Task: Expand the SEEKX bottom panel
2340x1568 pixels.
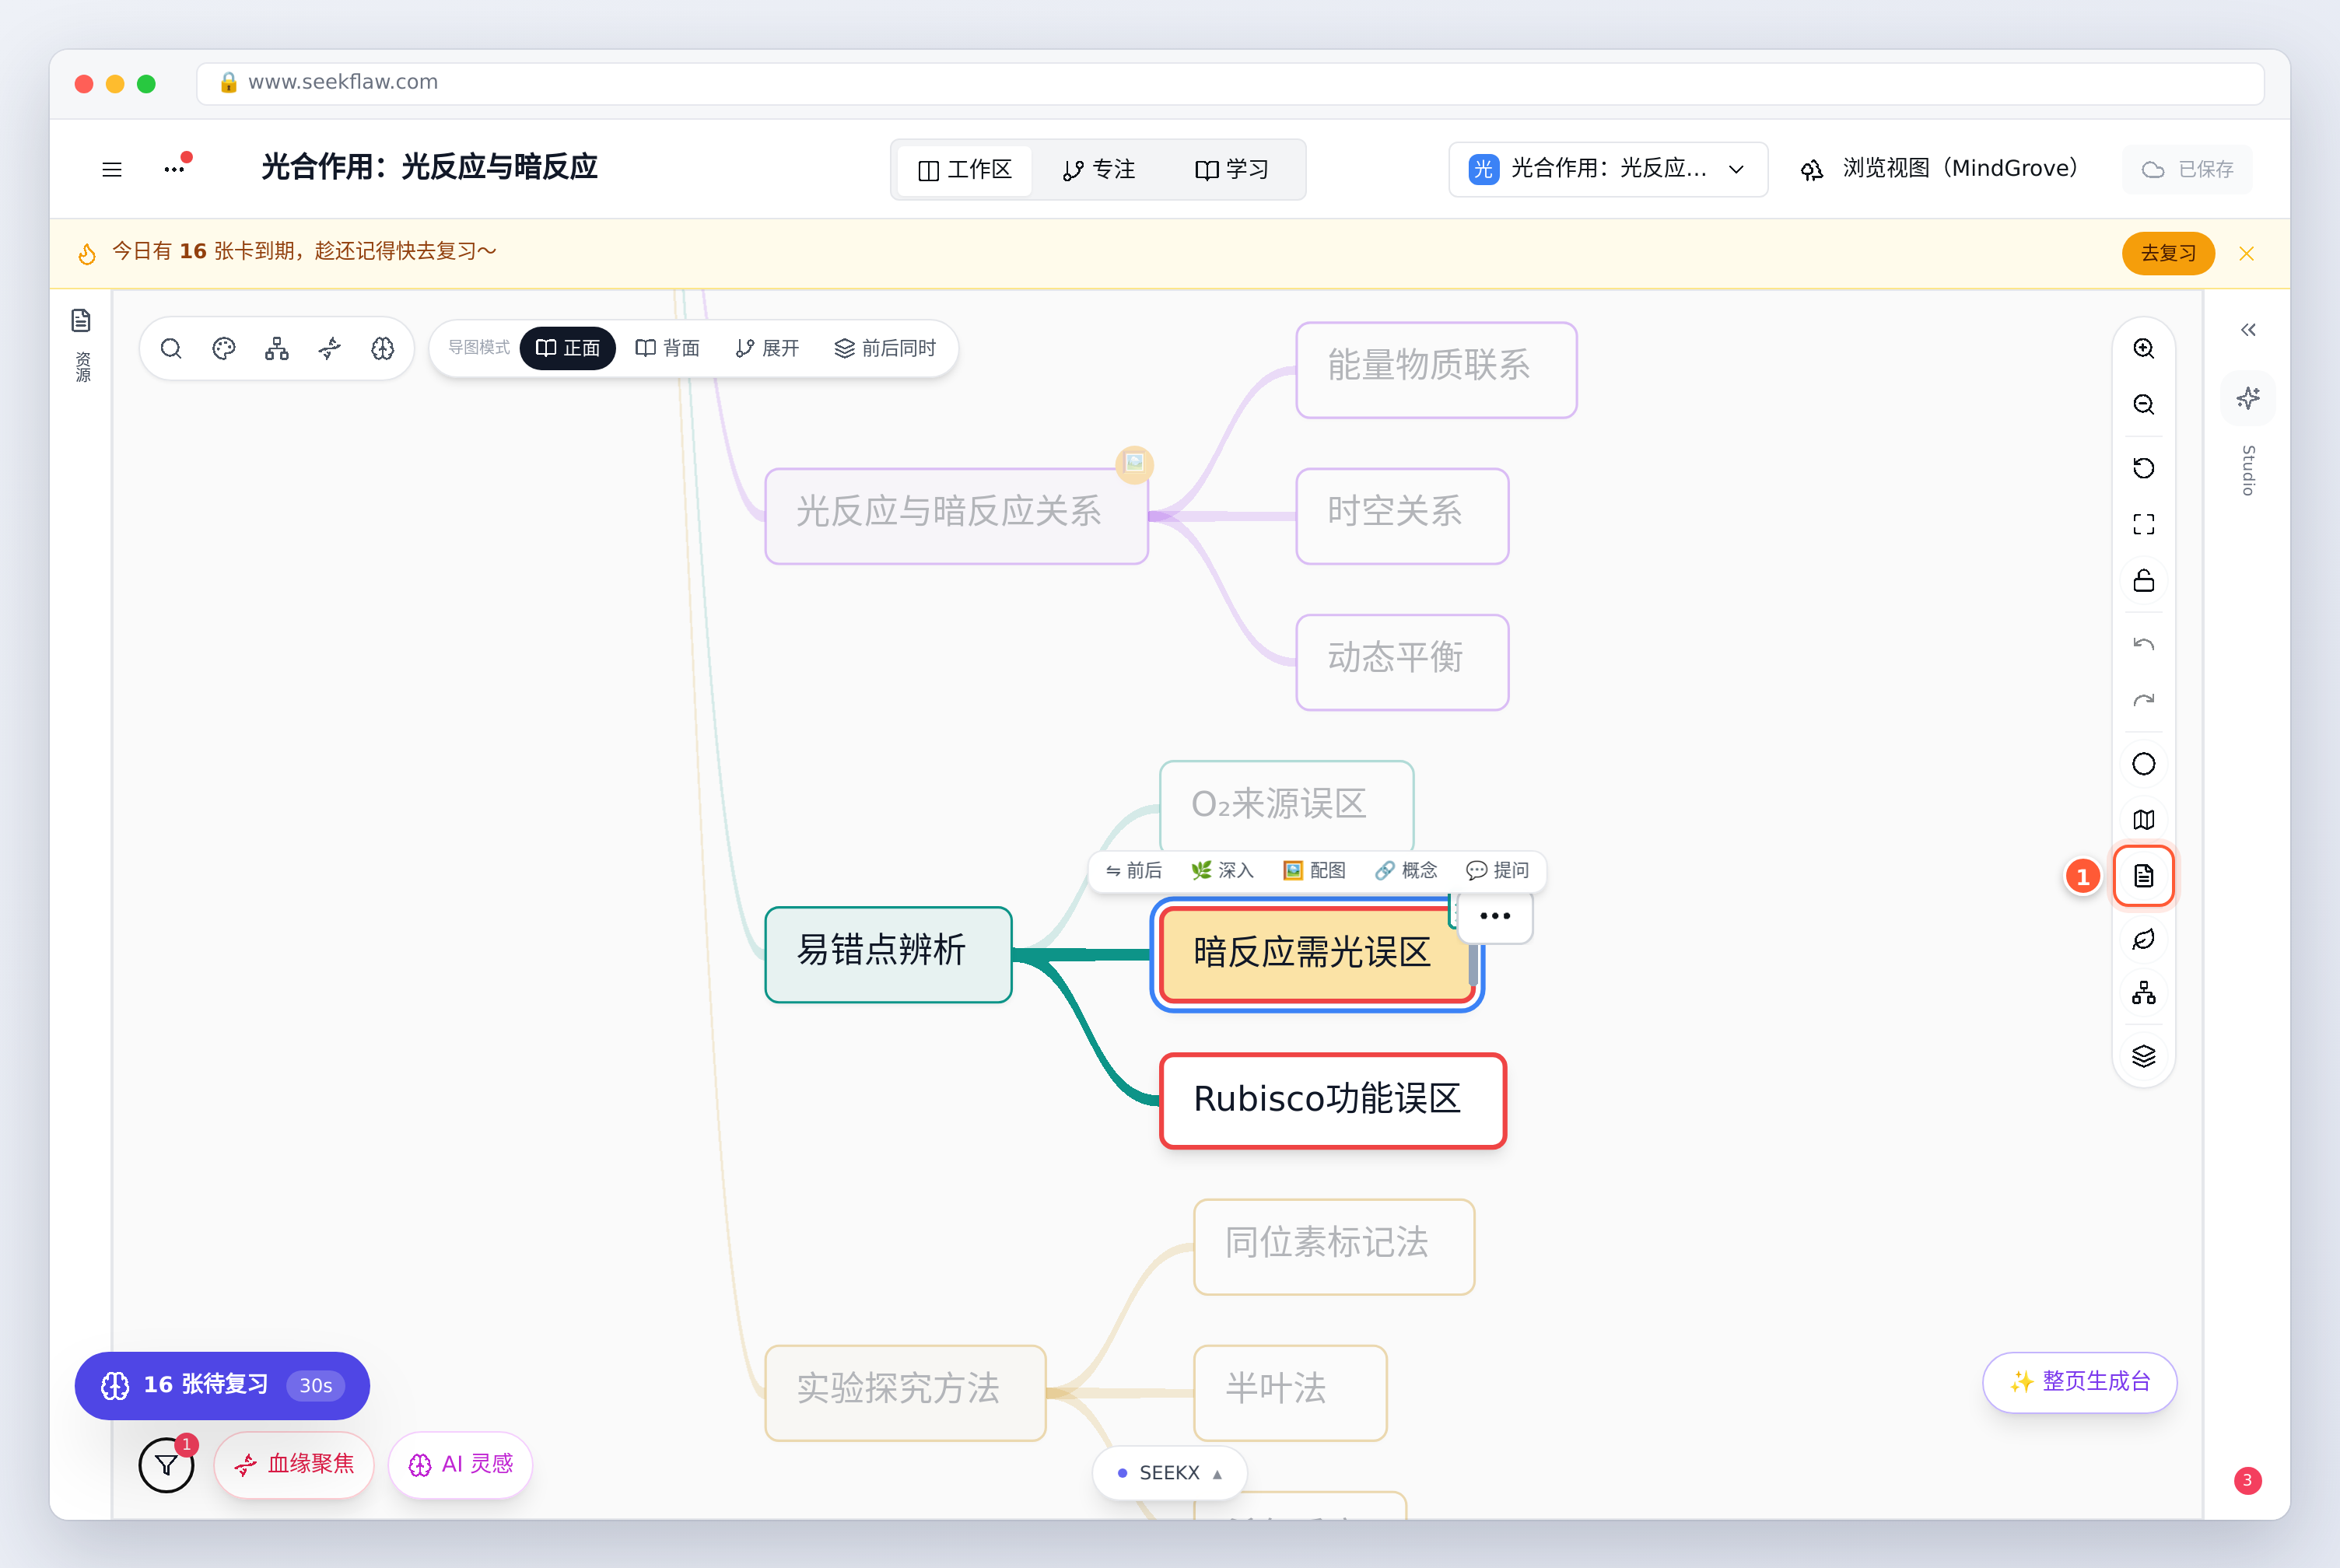Action: [1169, 1473]
